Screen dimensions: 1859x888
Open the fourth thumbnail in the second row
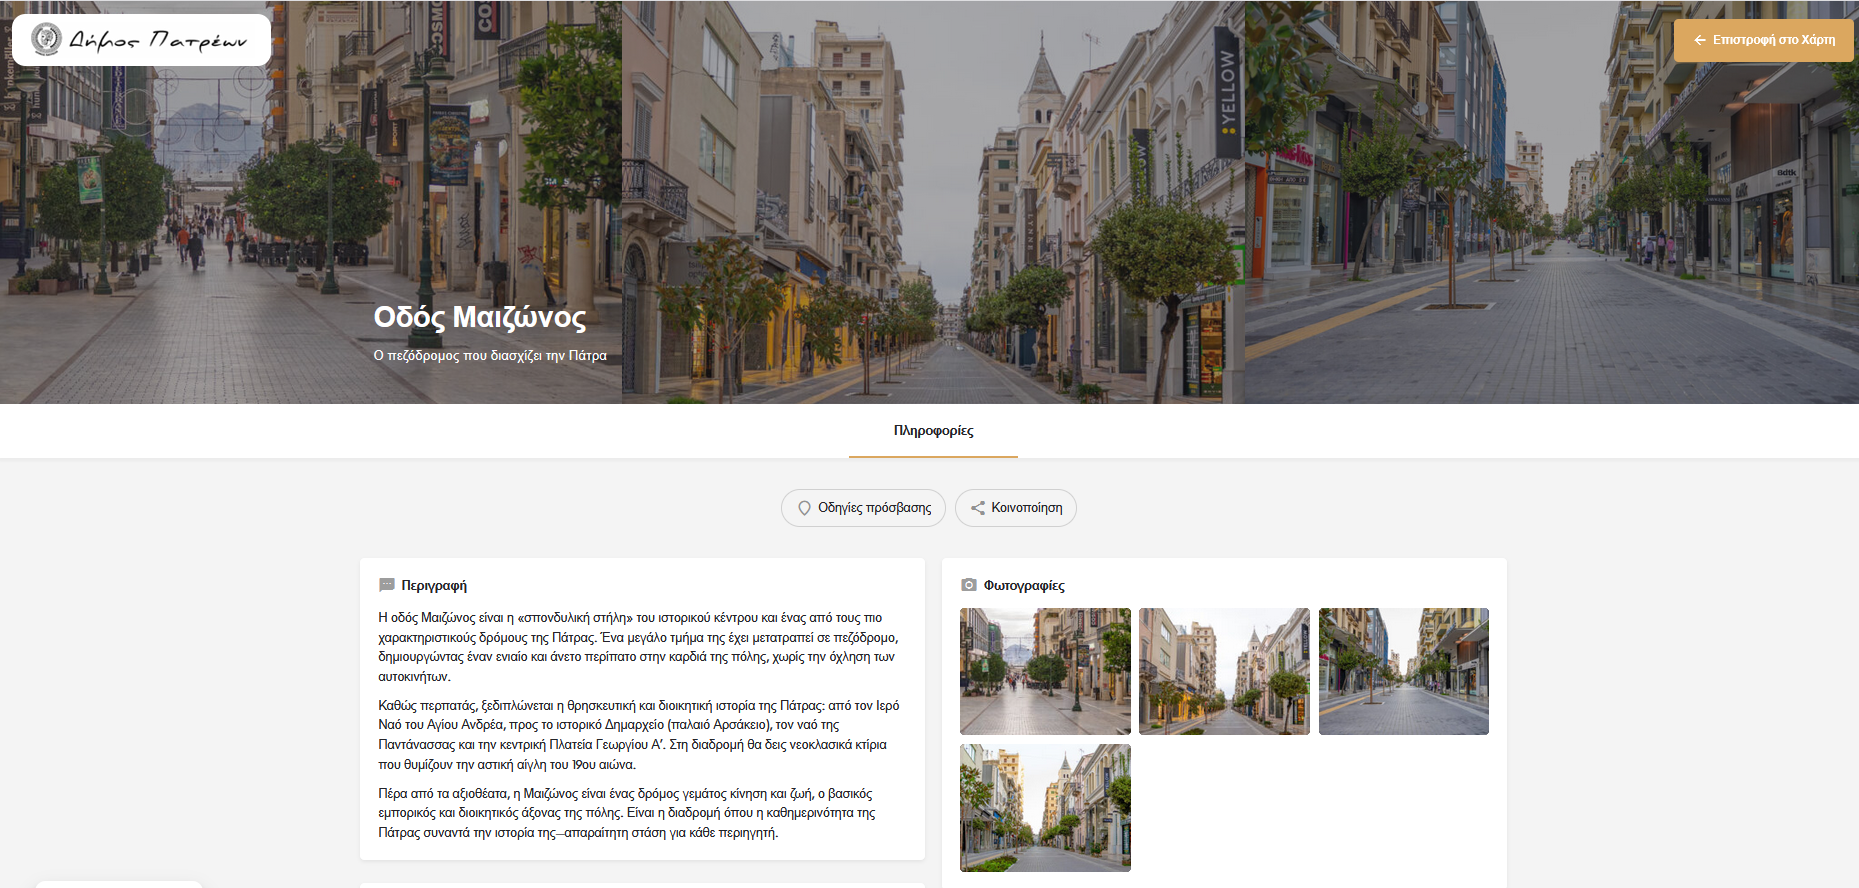[x=1045, y=807]
